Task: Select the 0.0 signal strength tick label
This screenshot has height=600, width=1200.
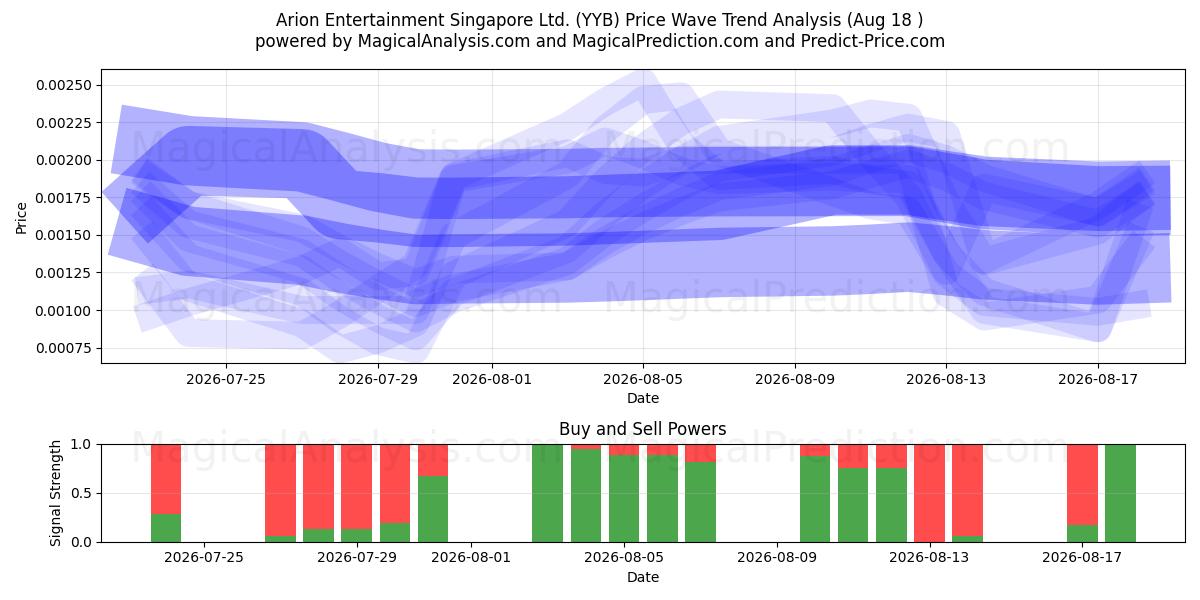Action: coord(81,542)
